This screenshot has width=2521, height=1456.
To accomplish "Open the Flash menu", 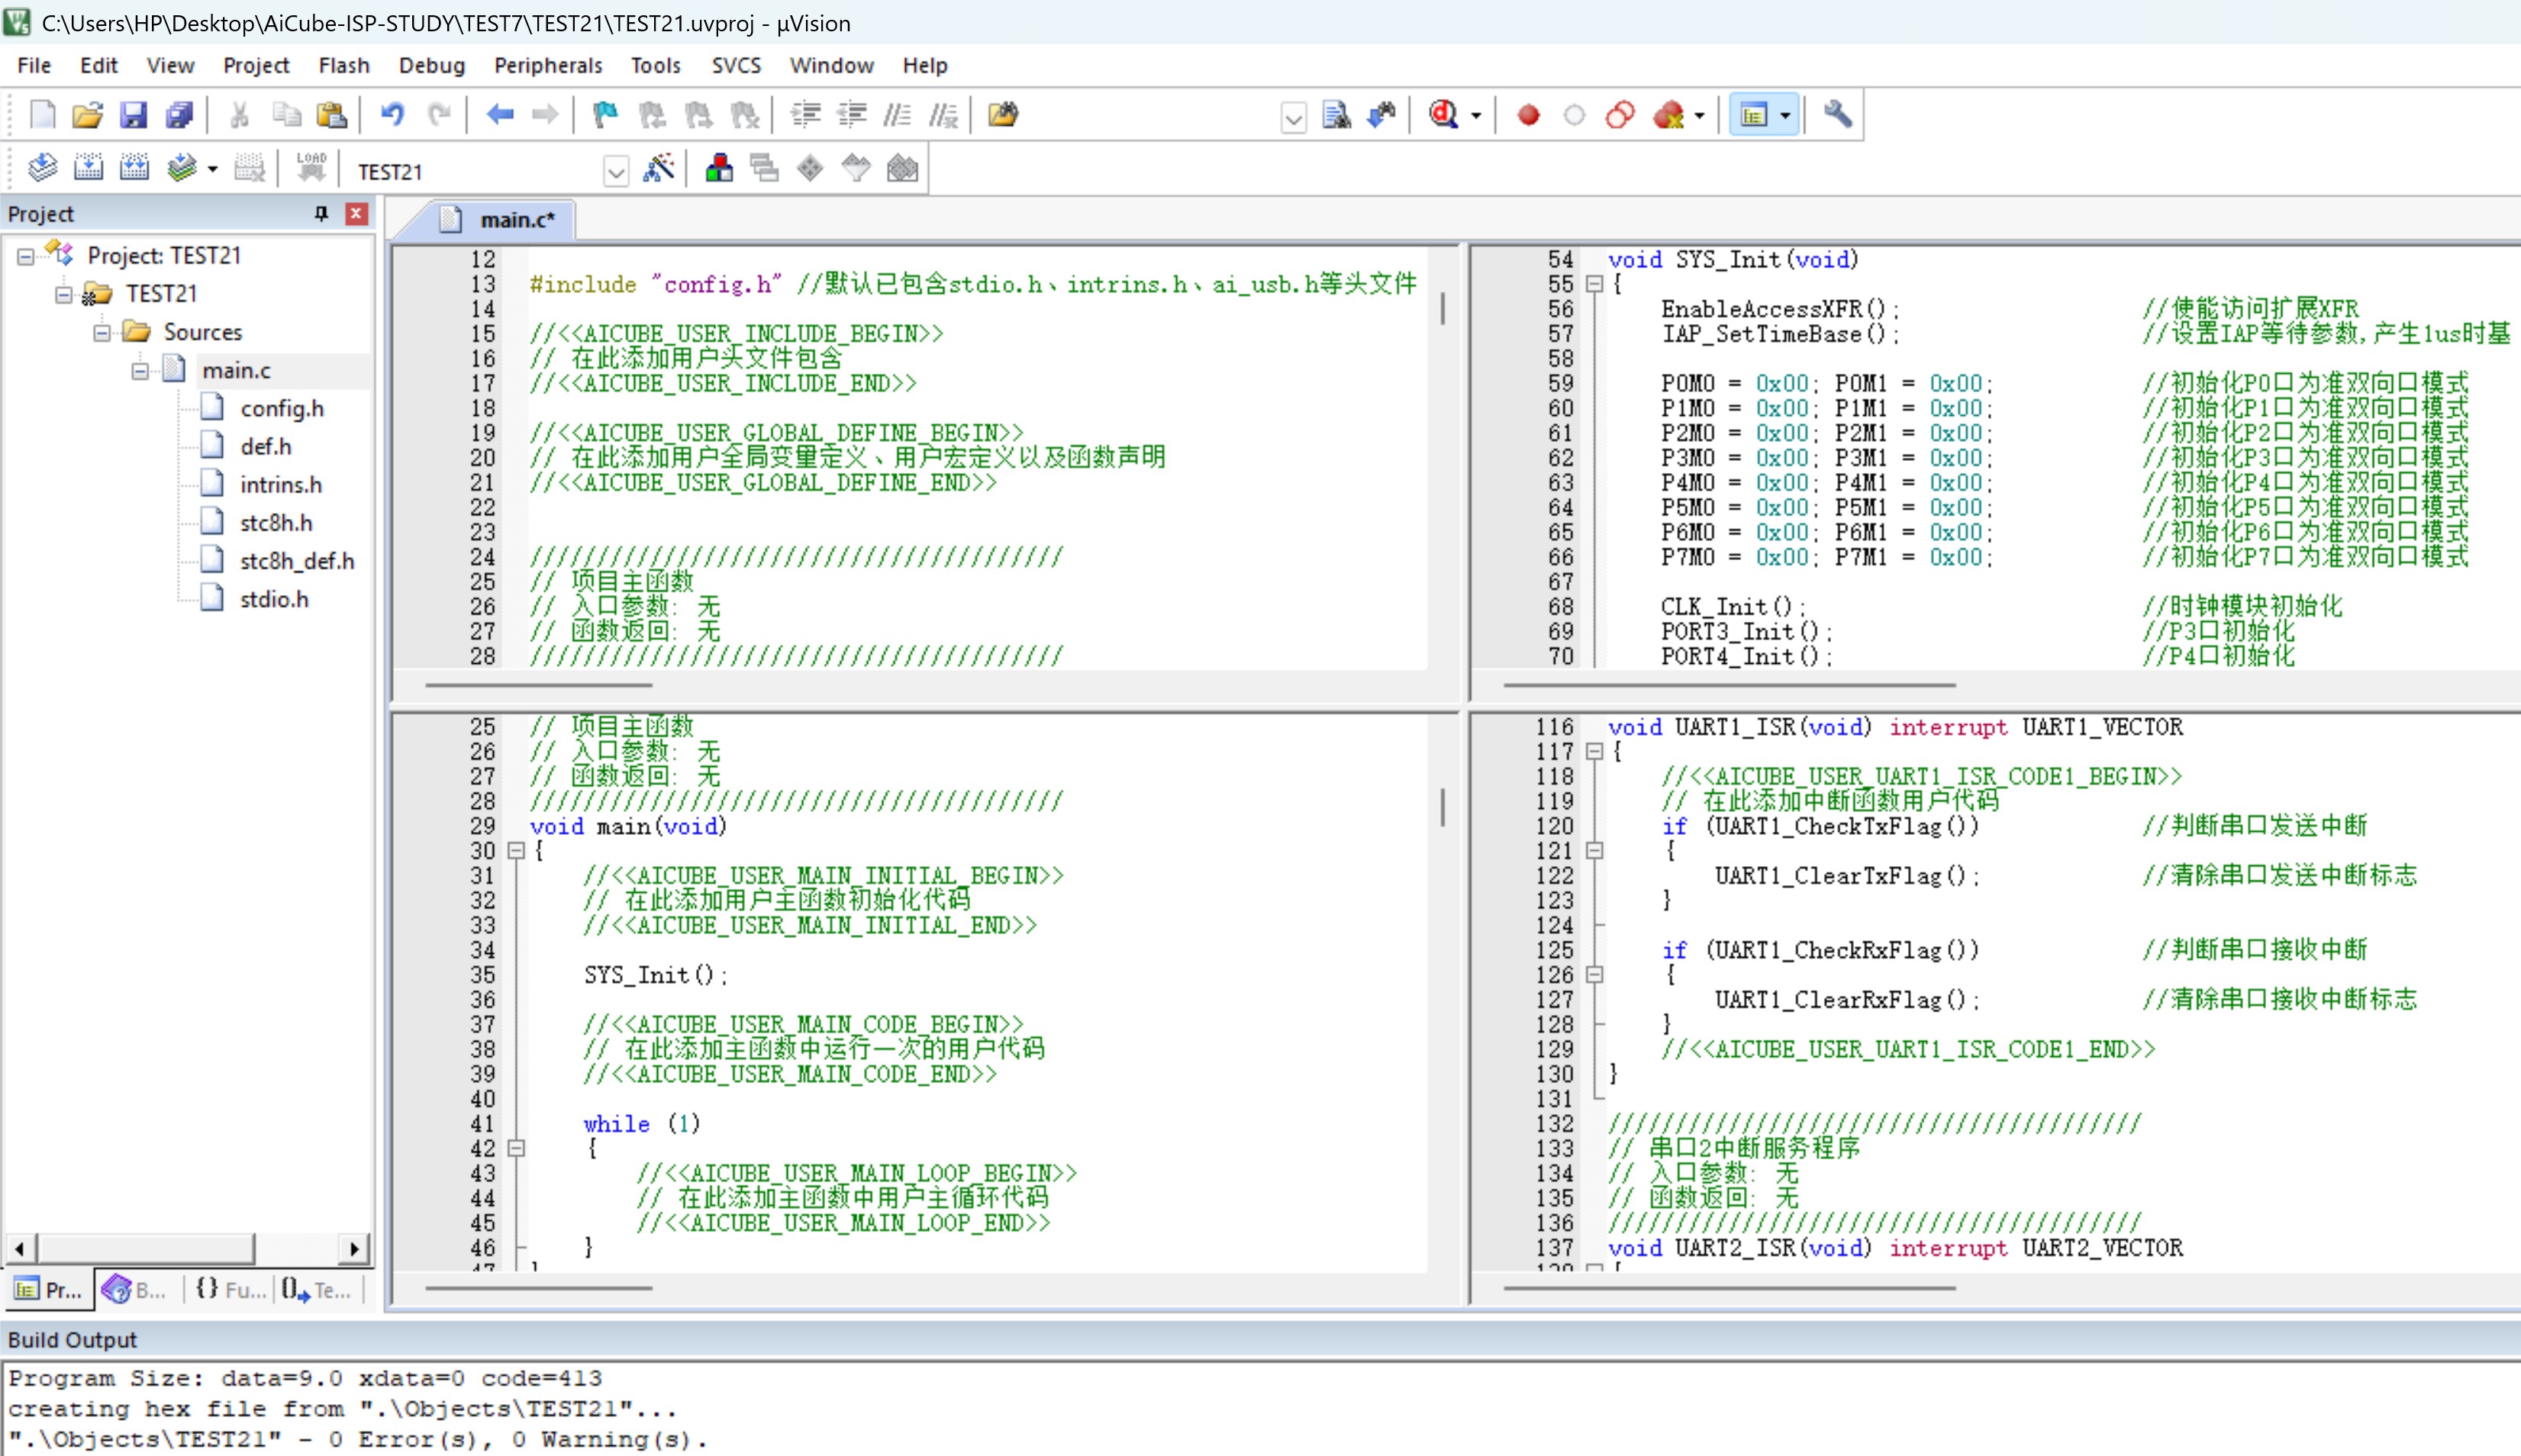I will coord(344,65).
